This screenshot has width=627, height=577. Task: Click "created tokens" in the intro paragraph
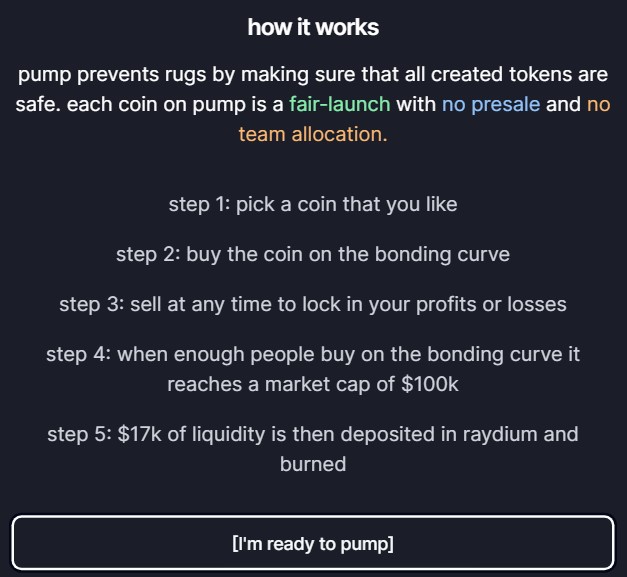(501, 74)
